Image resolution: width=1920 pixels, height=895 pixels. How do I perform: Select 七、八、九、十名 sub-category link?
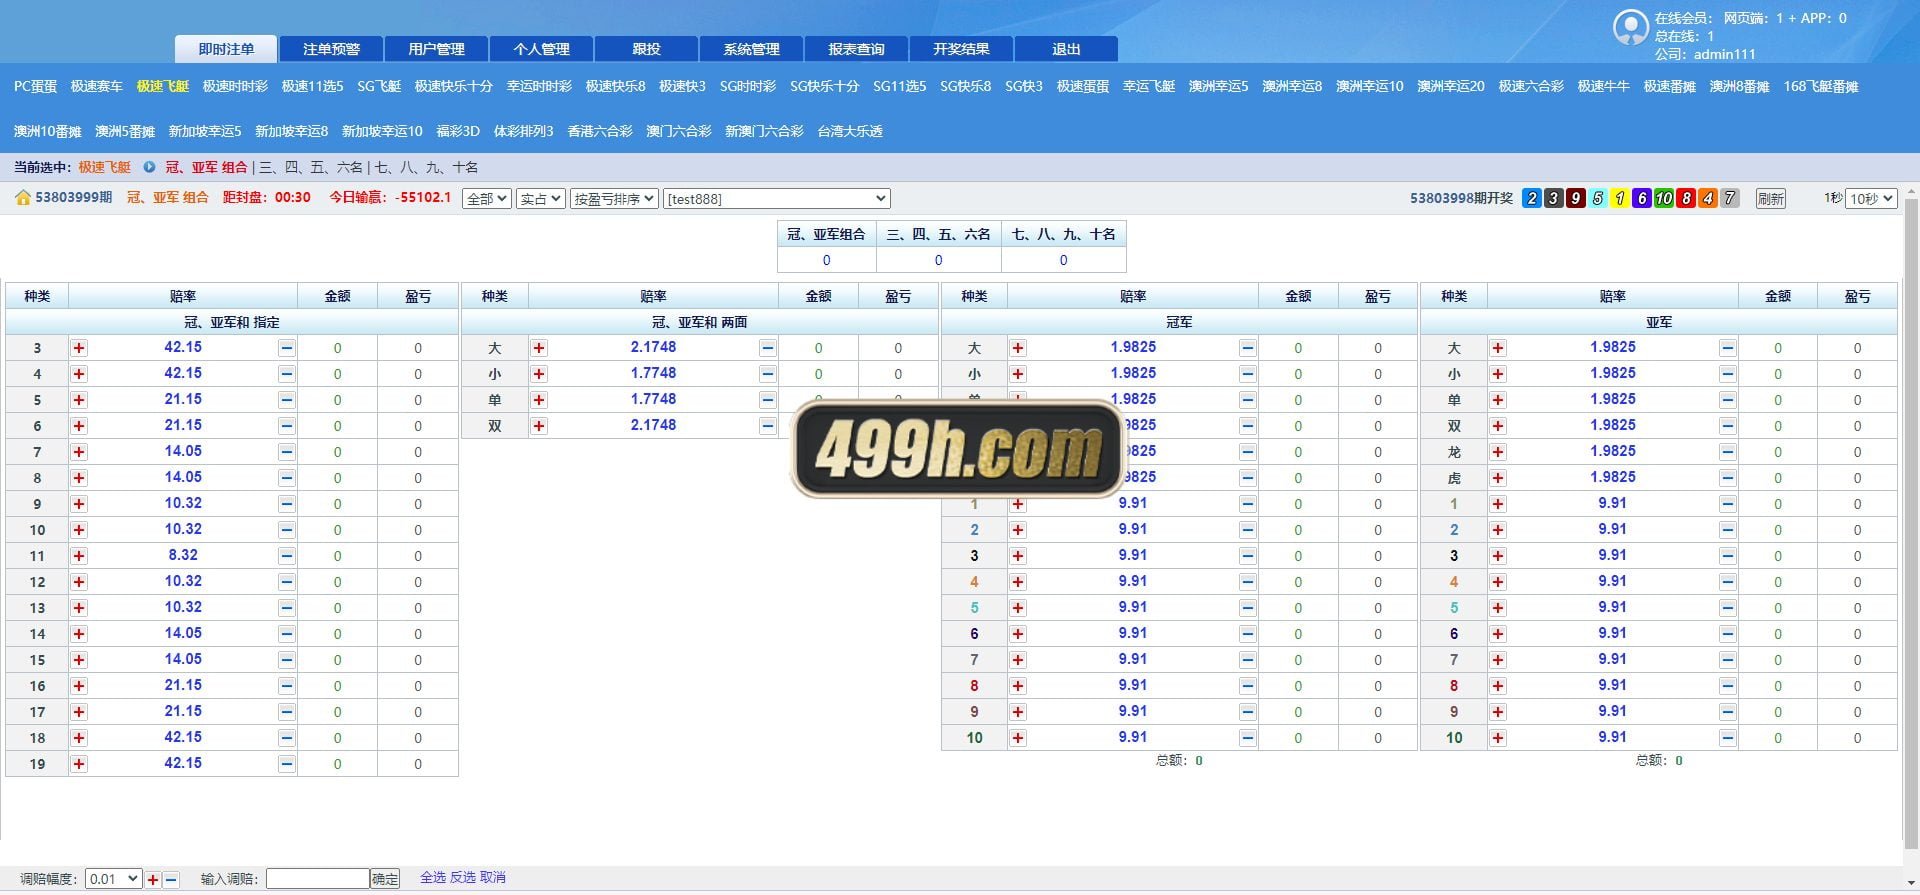426,168
